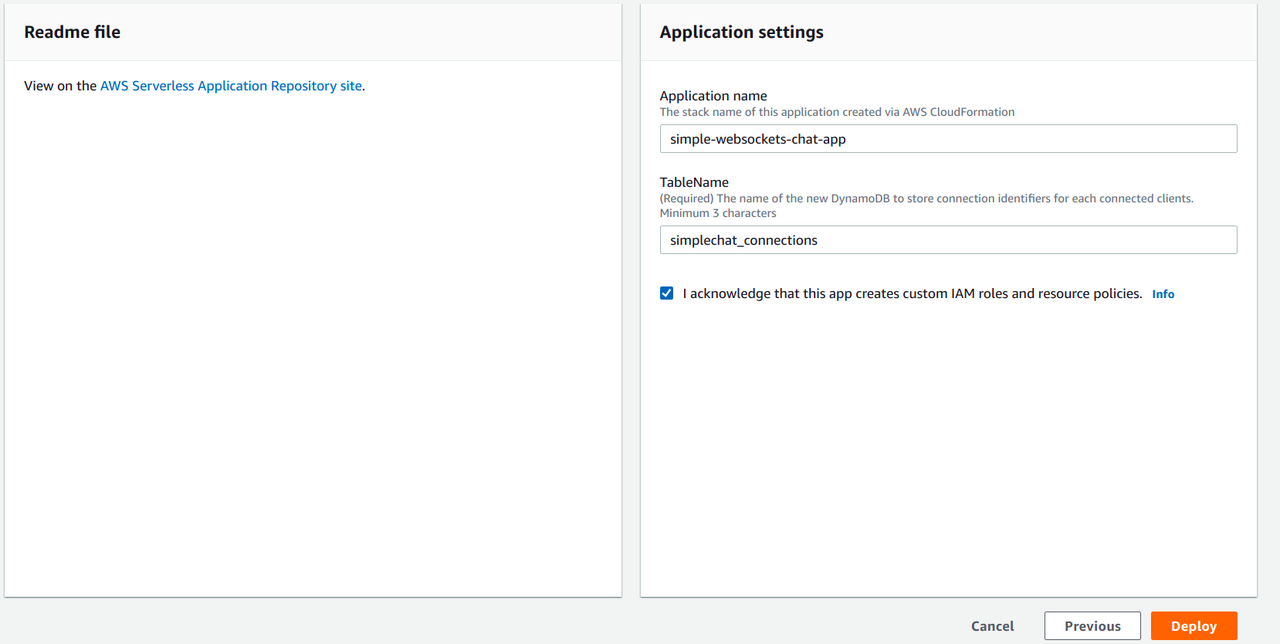This screenshot has height=644, width=1280.
Task: Click the "TableName" field label
Action: (x=694, y=182)
